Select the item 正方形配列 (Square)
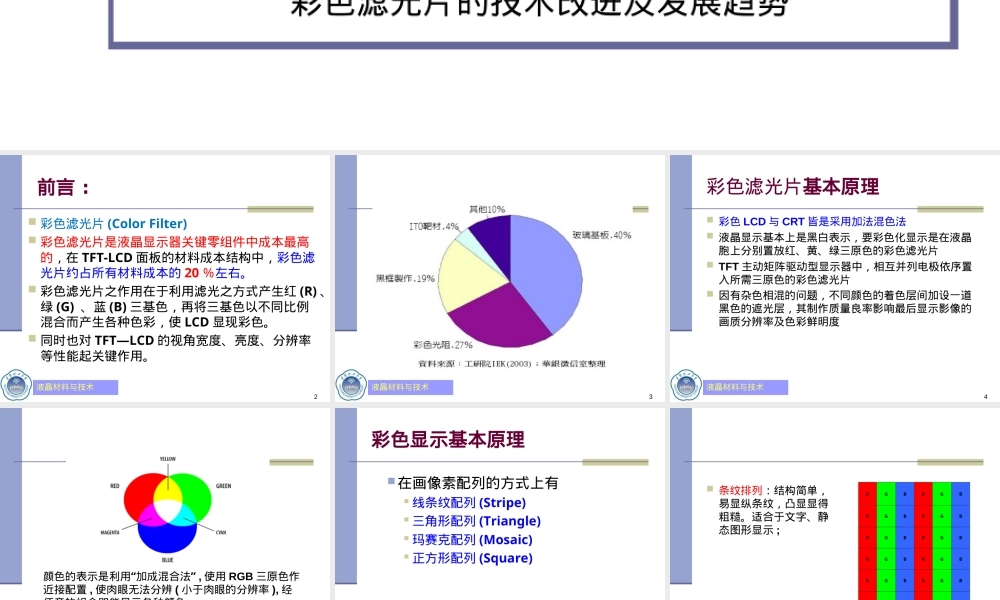This screenshot has height=600, width=1000. coord(472,558)
